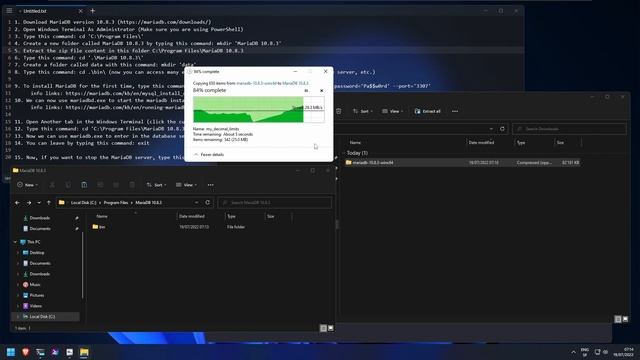
Task: Sort by Name column in MariaDB window
Action: pyautogui.click(x=102, y=216)
